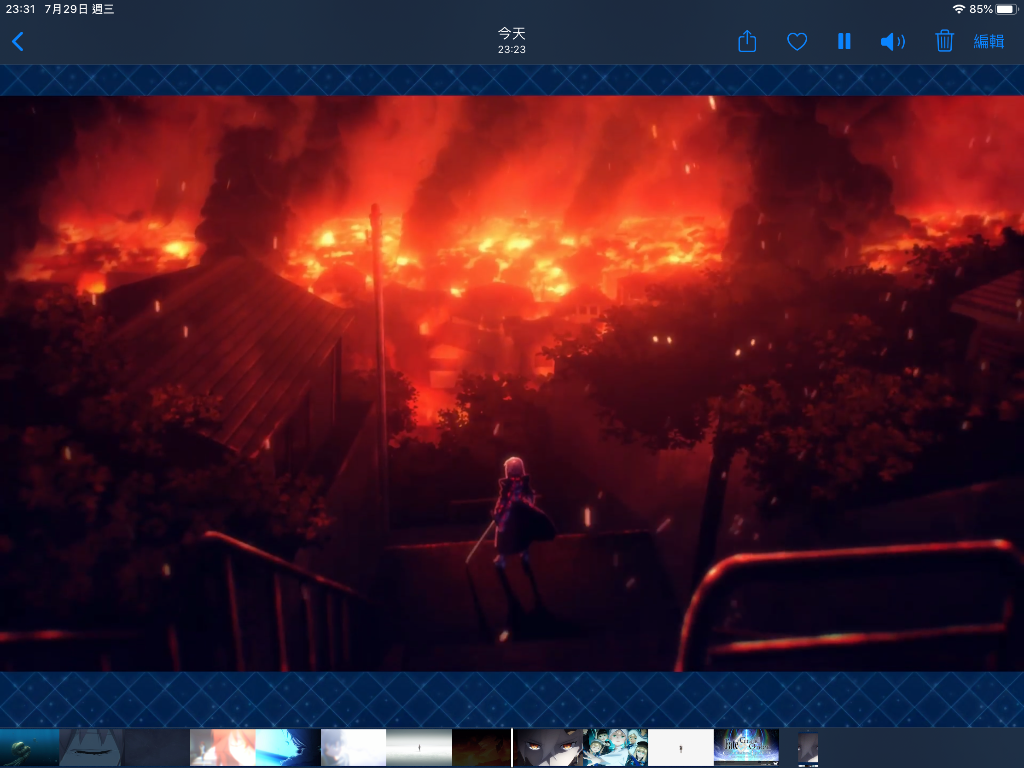This screenshot has height=768, width=1024.
Task: Mute the video with the speaker icon
Action: (x=893, y=42)
